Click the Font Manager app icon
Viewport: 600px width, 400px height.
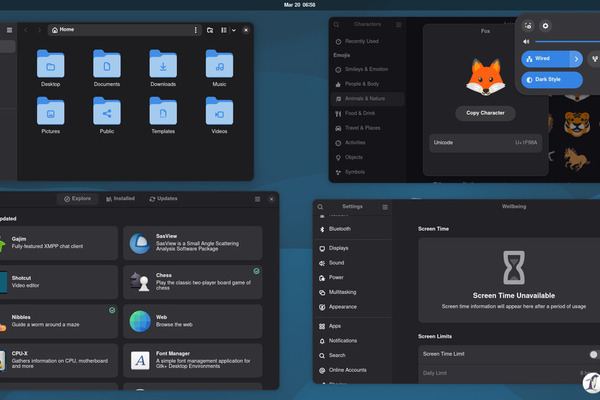point(141,358)
